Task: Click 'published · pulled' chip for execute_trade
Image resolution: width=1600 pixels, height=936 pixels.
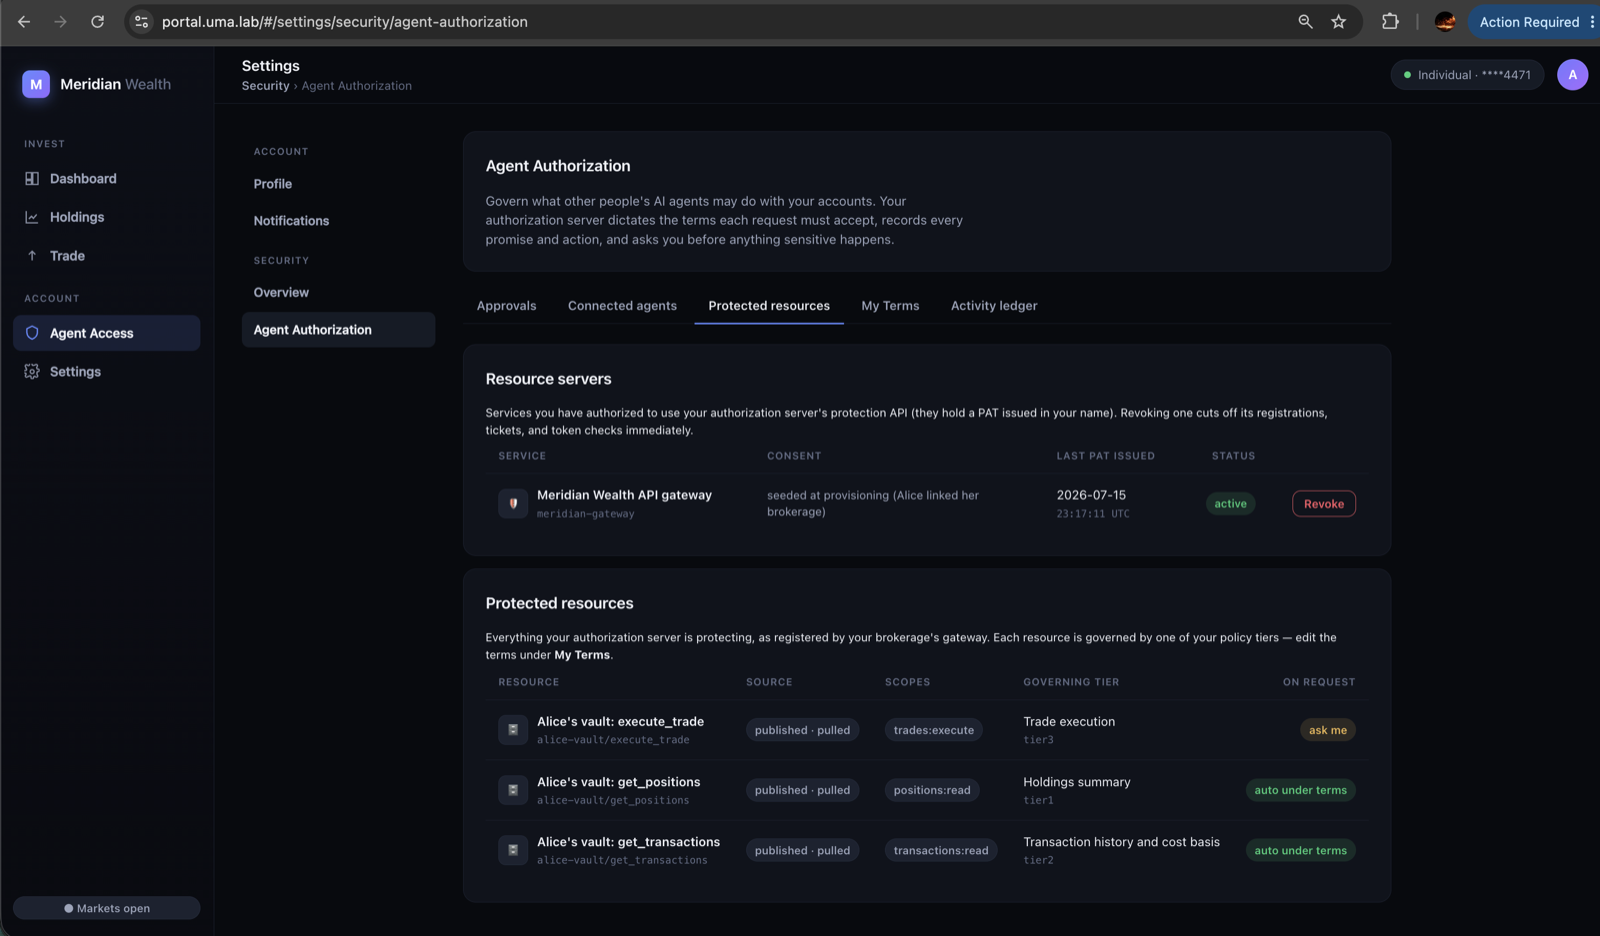Action: click(x=802, y=730)
